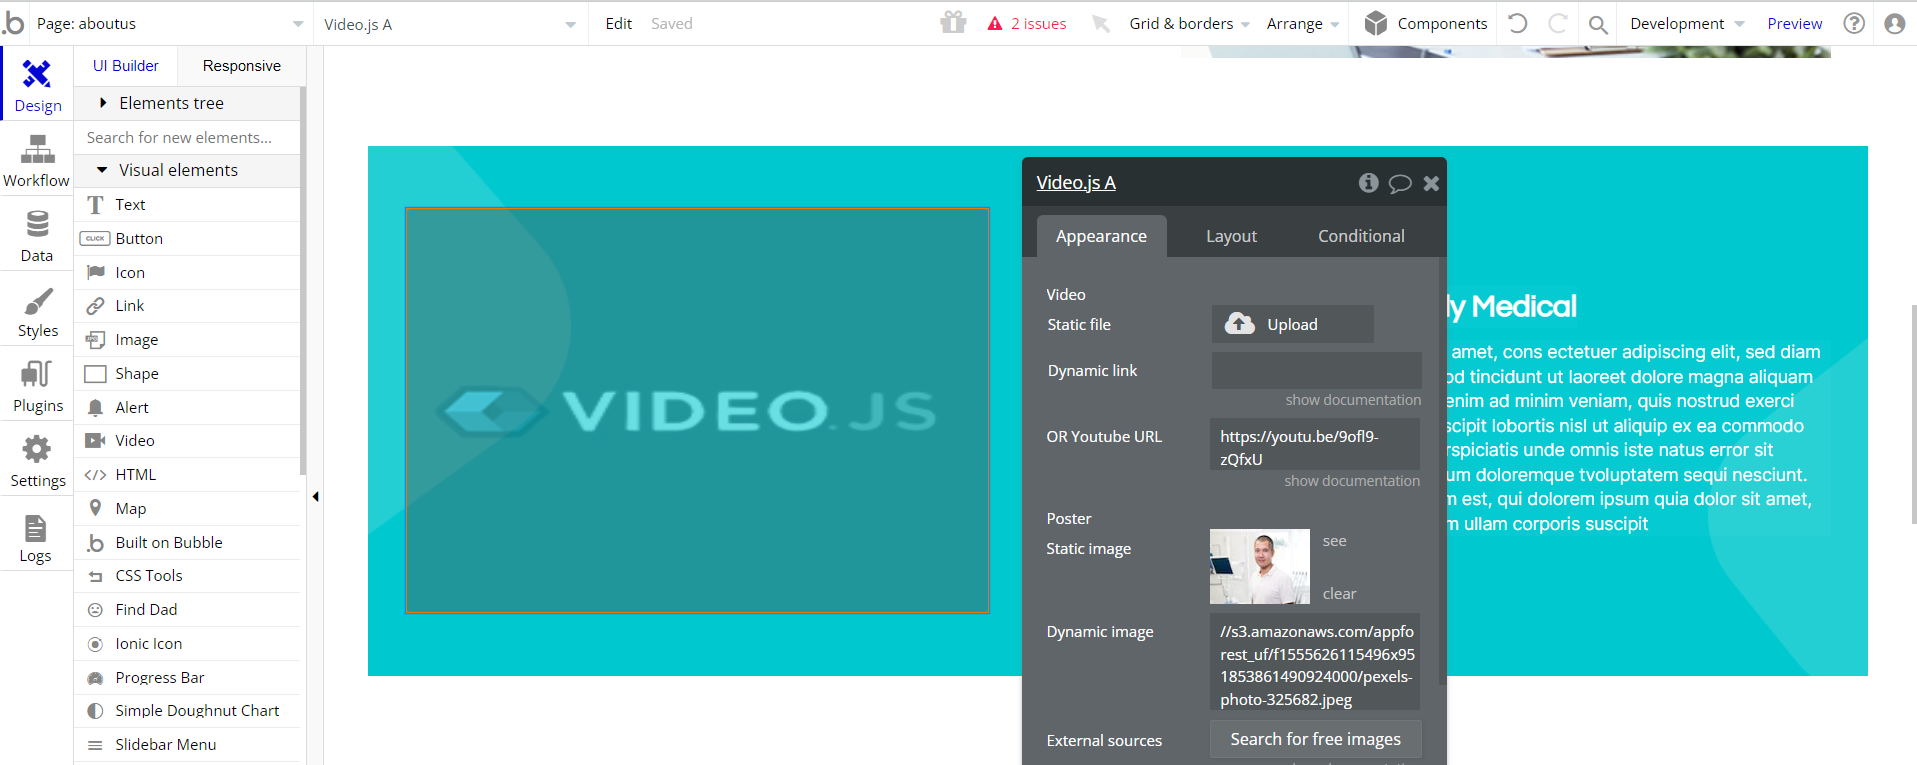Expand the Elements tree
The height and width of the screenshot is (765, 1917).
(x=188, y=103)
